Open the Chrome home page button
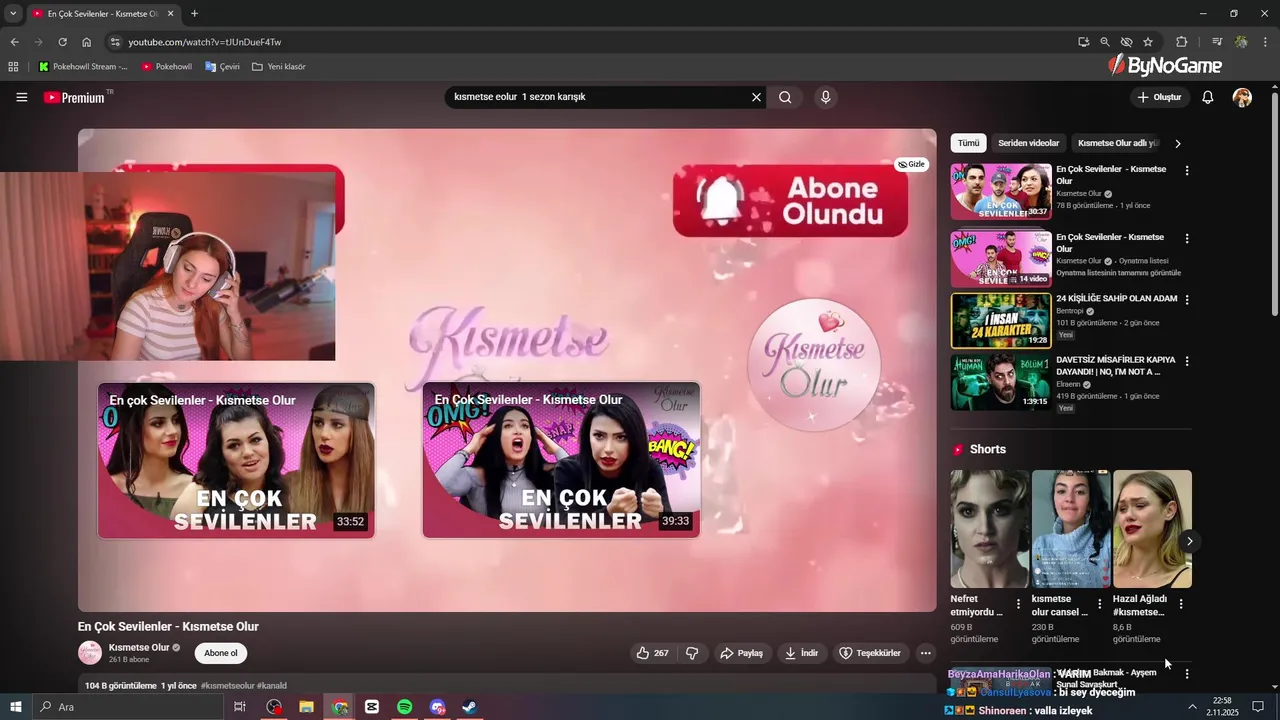This screenshot has height=720, width=1280. pos(86,42)
